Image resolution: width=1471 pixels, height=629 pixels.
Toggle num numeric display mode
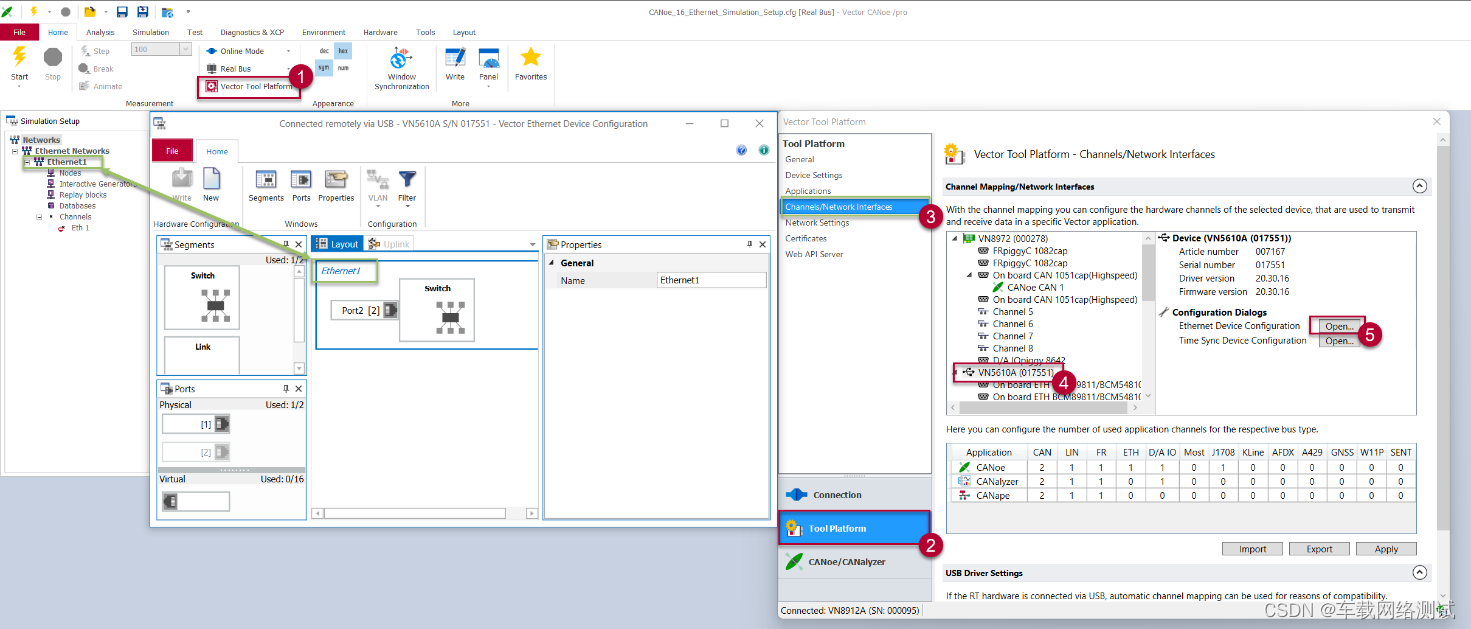343,67
